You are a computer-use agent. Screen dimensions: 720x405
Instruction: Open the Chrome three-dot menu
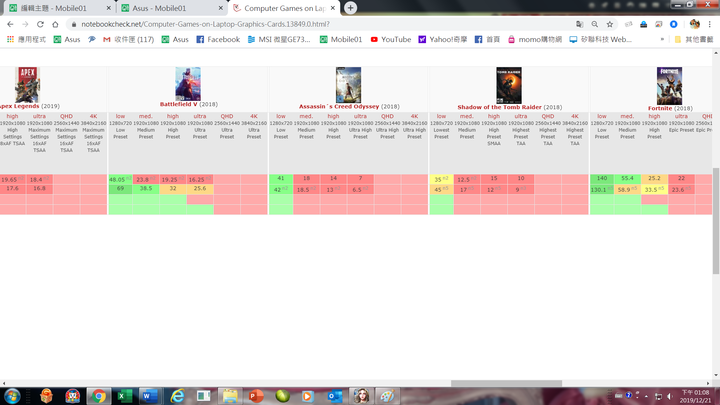coord(710,24)
